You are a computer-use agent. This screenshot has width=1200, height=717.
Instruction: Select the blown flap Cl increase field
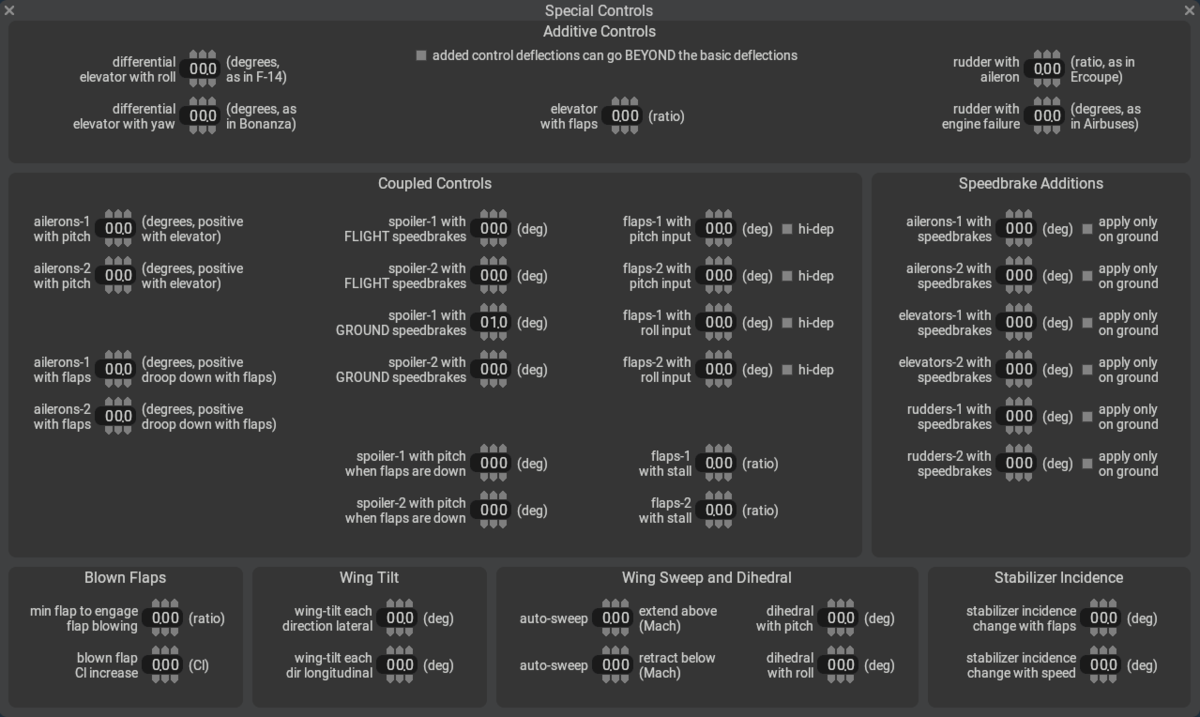[x=165, y=665]
